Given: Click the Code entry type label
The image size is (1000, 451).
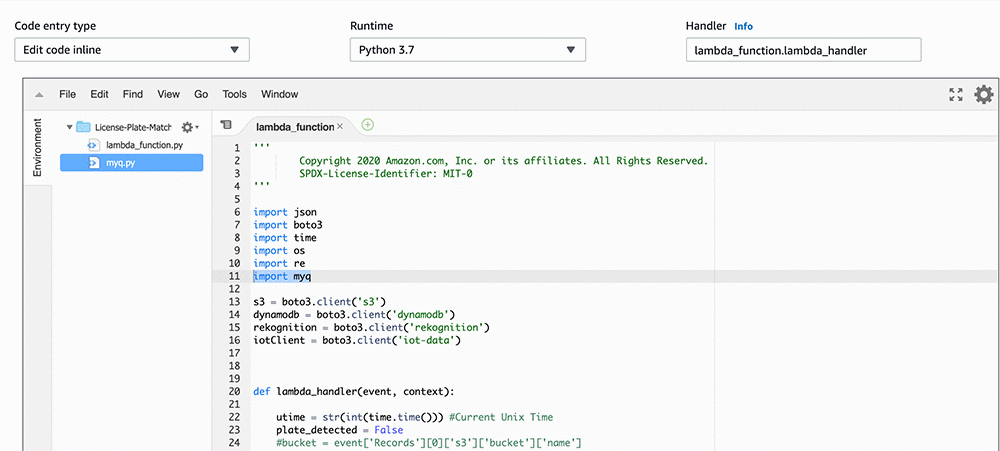Looking at the screenshot, I should (55, 26).
